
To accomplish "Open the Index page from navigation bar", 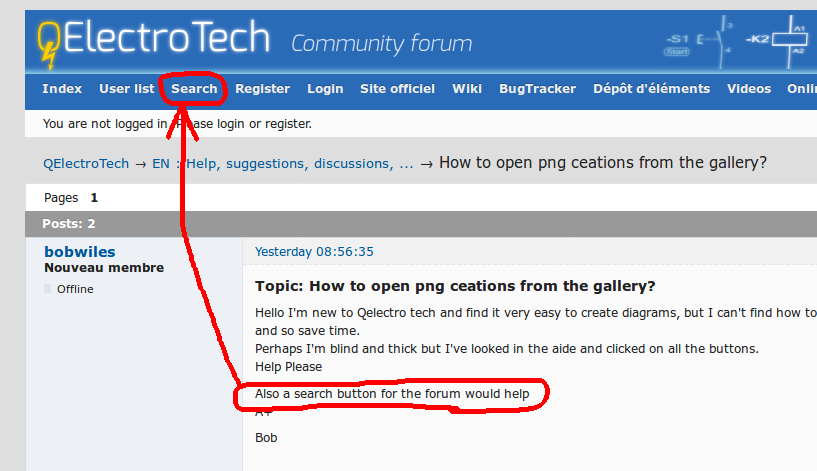I will (62, 89).
